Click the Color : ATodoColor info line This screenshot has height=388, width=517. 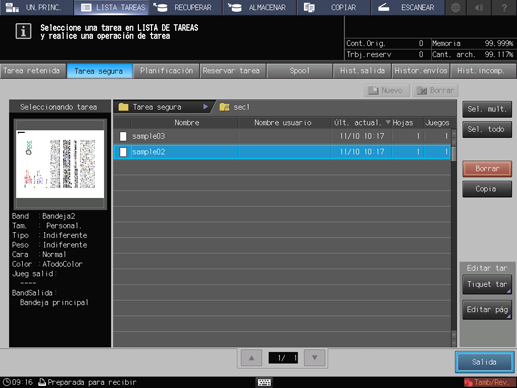click(x=47, y=264)
